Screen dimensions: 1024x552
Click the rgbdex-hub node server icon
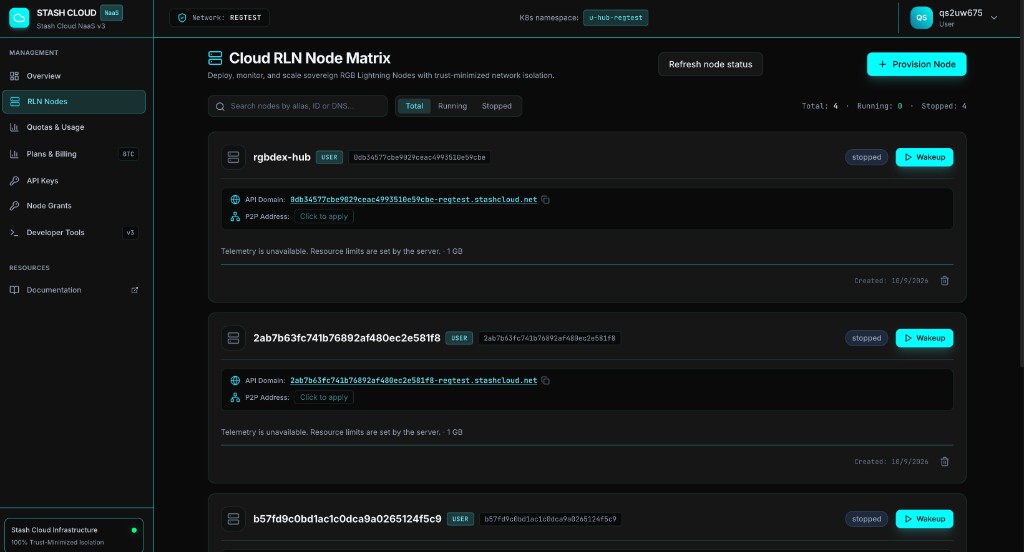point(233,157)
